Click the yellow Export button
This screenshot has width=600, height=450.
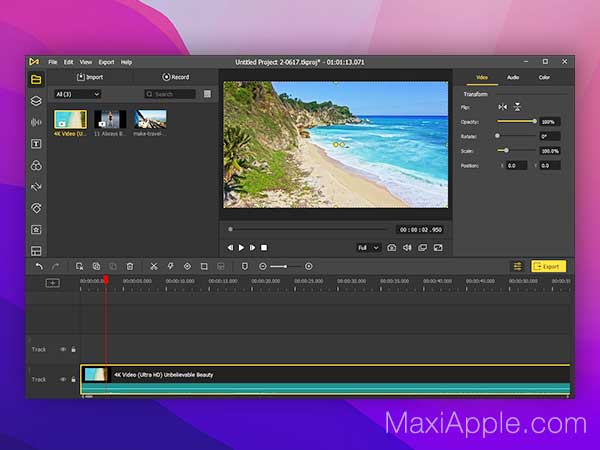tap(548, 266)
